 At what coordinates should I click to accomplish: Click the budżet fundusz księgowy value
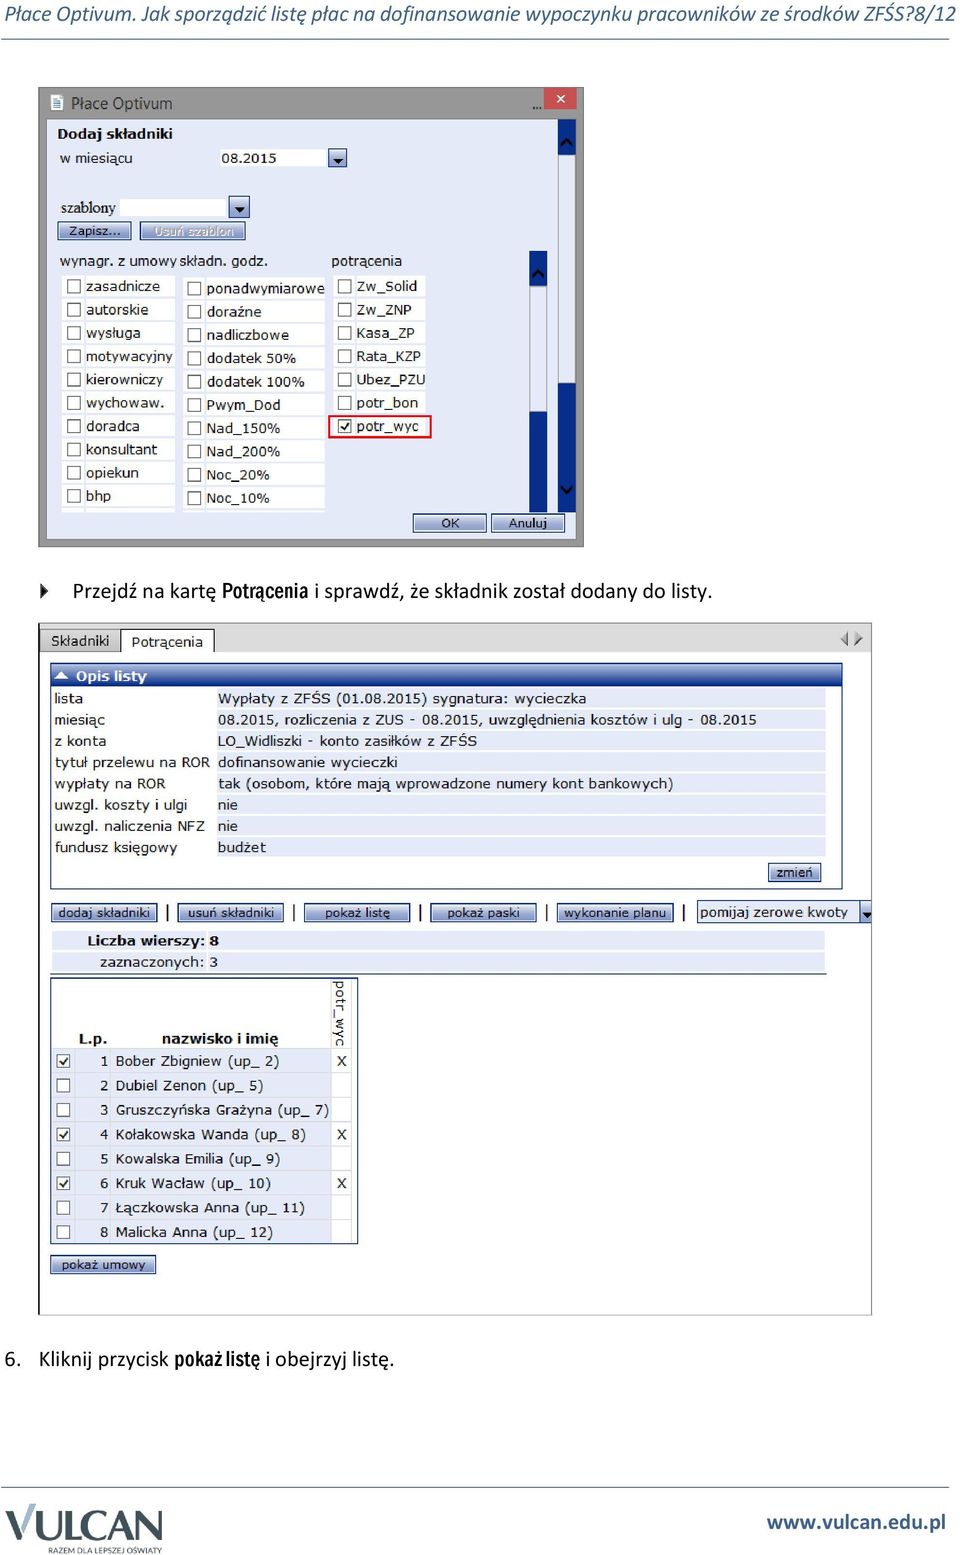tap(242, 847)
